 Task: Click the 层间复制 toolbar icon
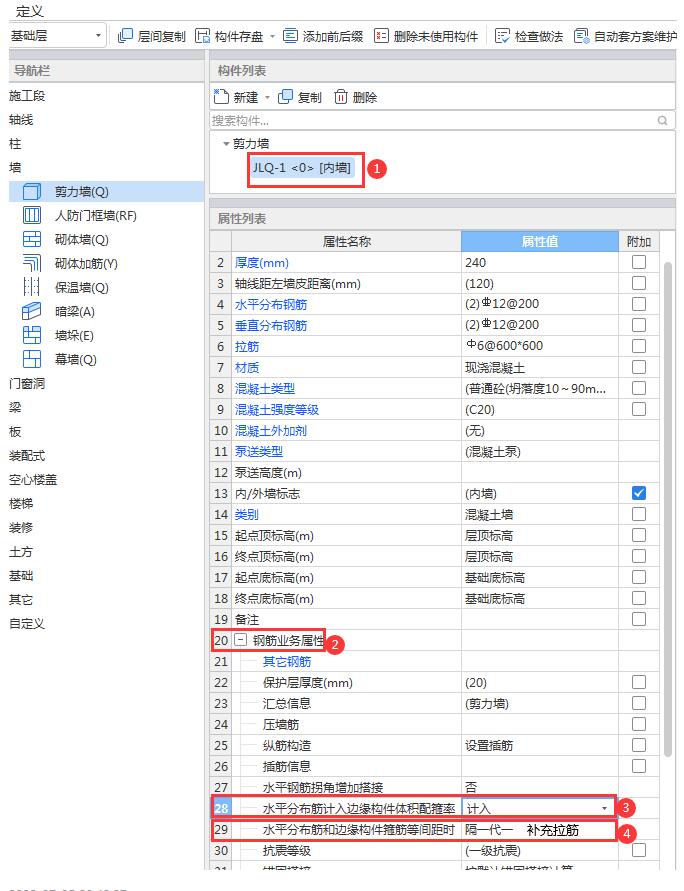pyautogui.click(x=125, y=36)
